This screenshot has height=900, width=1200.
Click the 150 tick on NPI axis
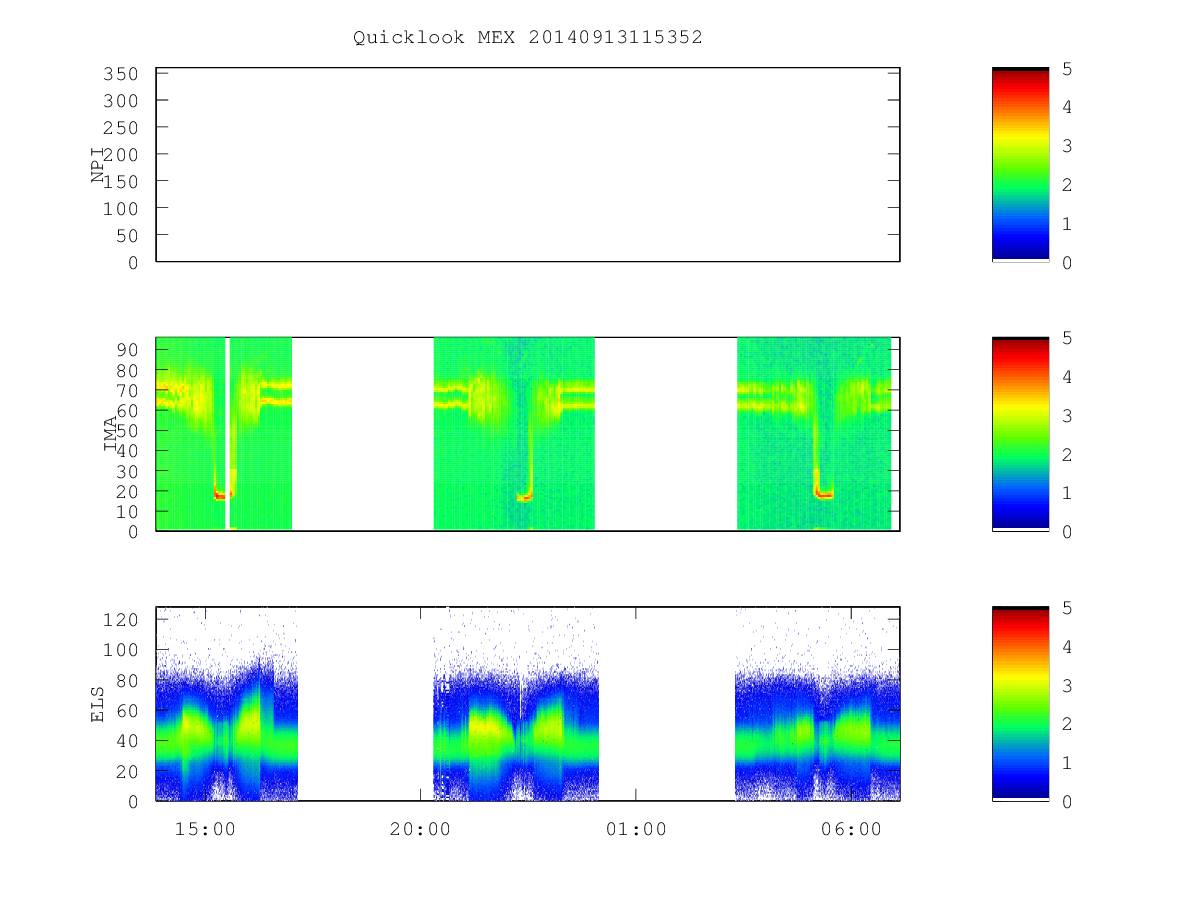coord(121,182)
